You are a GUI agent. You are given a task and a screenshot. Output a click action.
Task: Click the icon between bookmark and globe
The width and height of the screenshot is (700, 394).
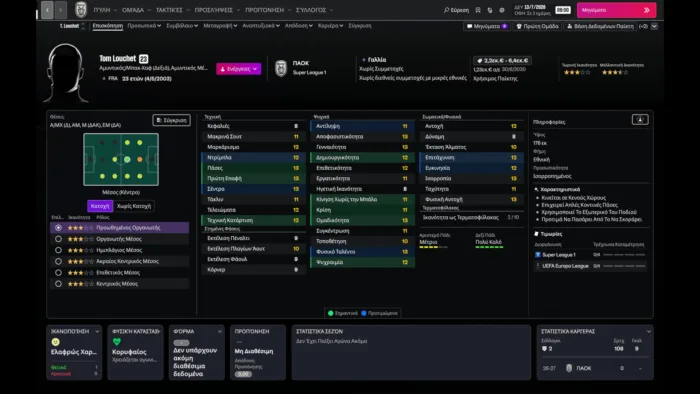click(490, 10)
